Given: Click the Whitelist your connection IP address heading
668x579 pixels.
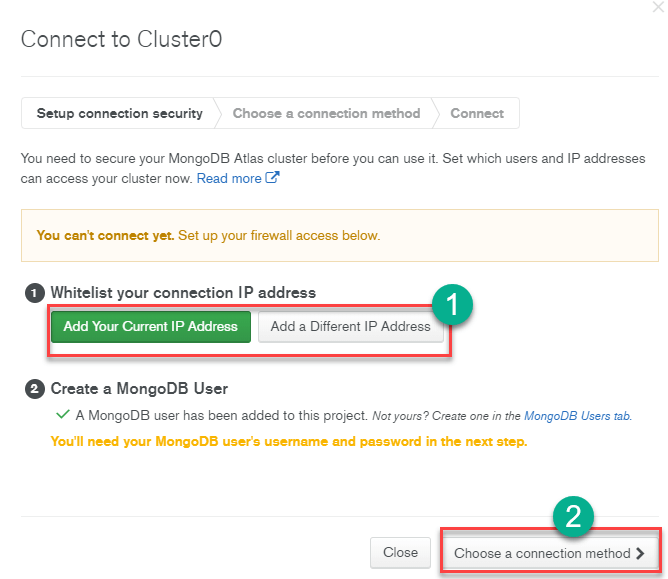Looking at the screenshot, I should coord(183,293).
